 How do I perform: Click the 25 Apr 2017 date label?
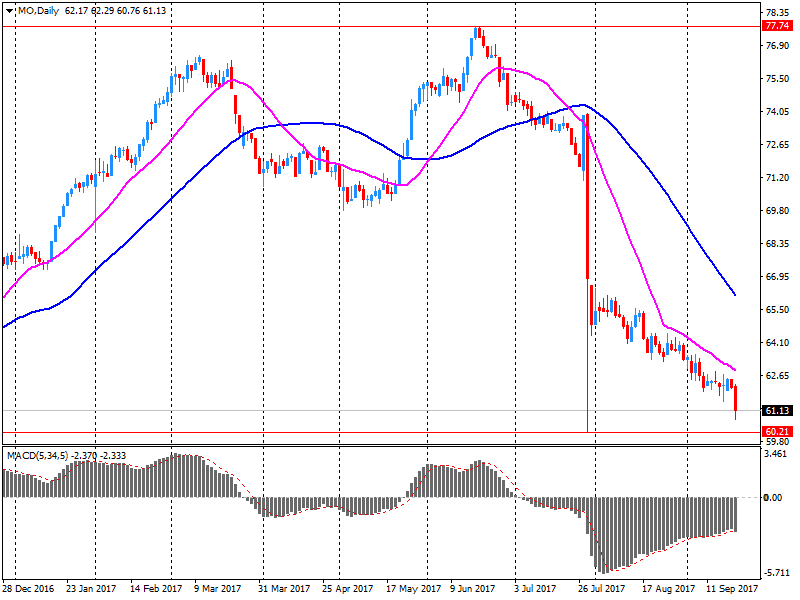[x=347, y=589]
